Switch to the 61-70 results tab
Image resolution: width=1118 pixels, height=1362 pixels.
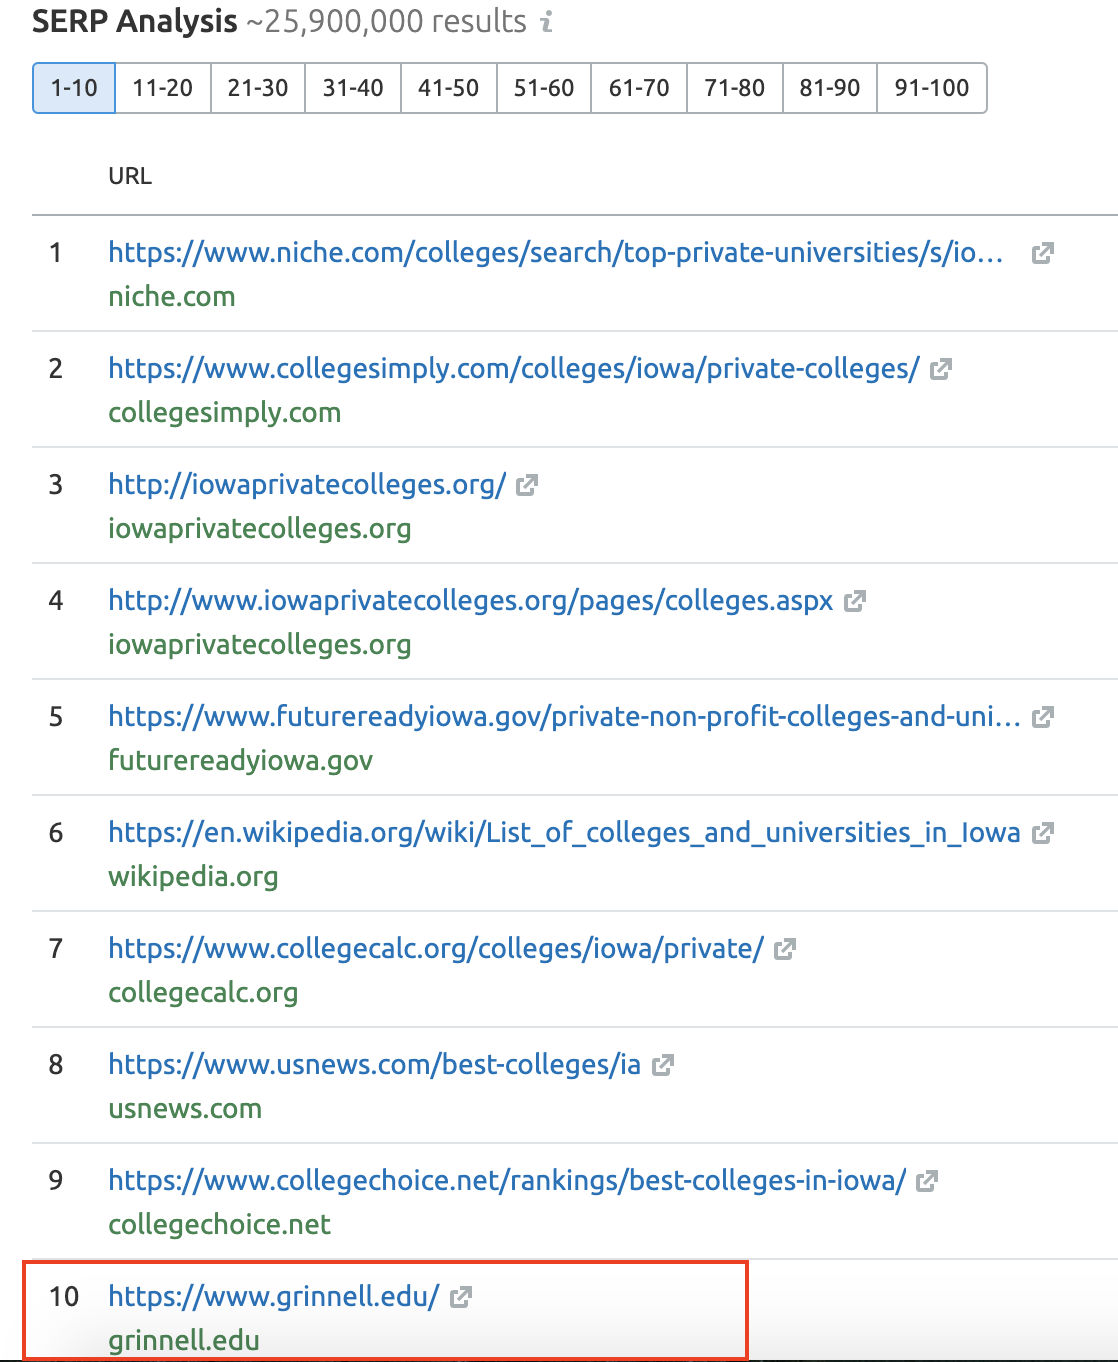(639, 88)
